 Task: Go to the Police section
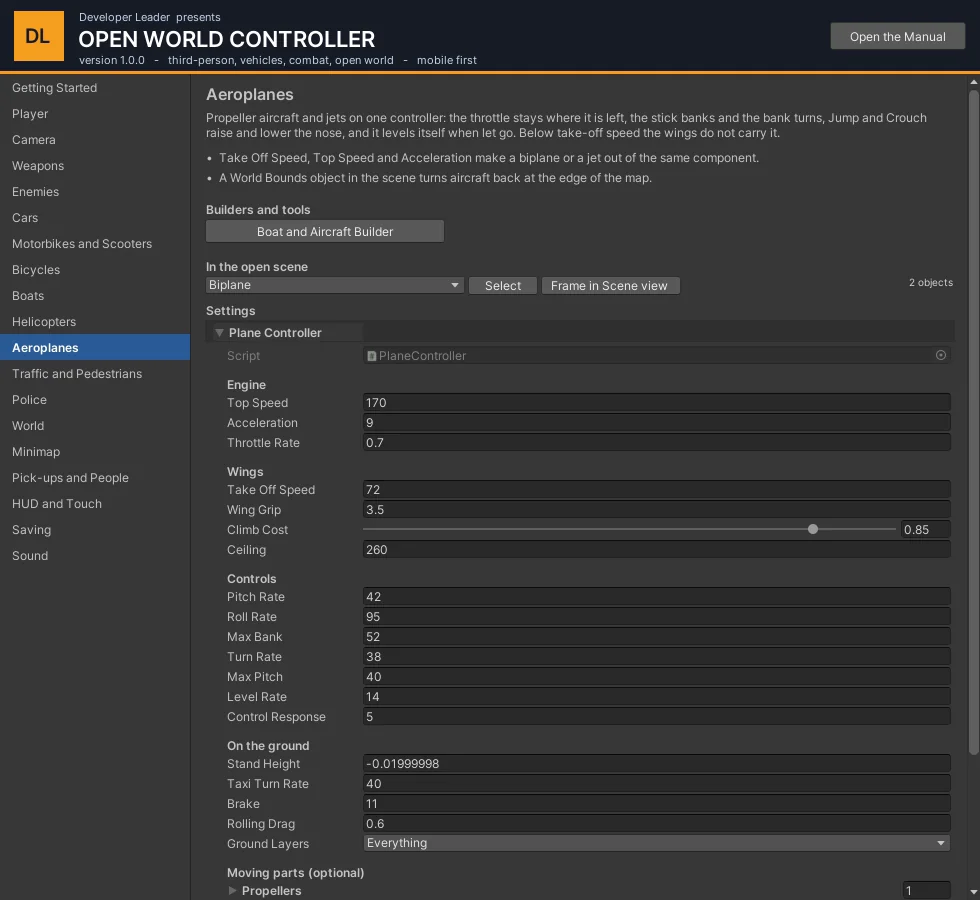click(x=95, y=400)
